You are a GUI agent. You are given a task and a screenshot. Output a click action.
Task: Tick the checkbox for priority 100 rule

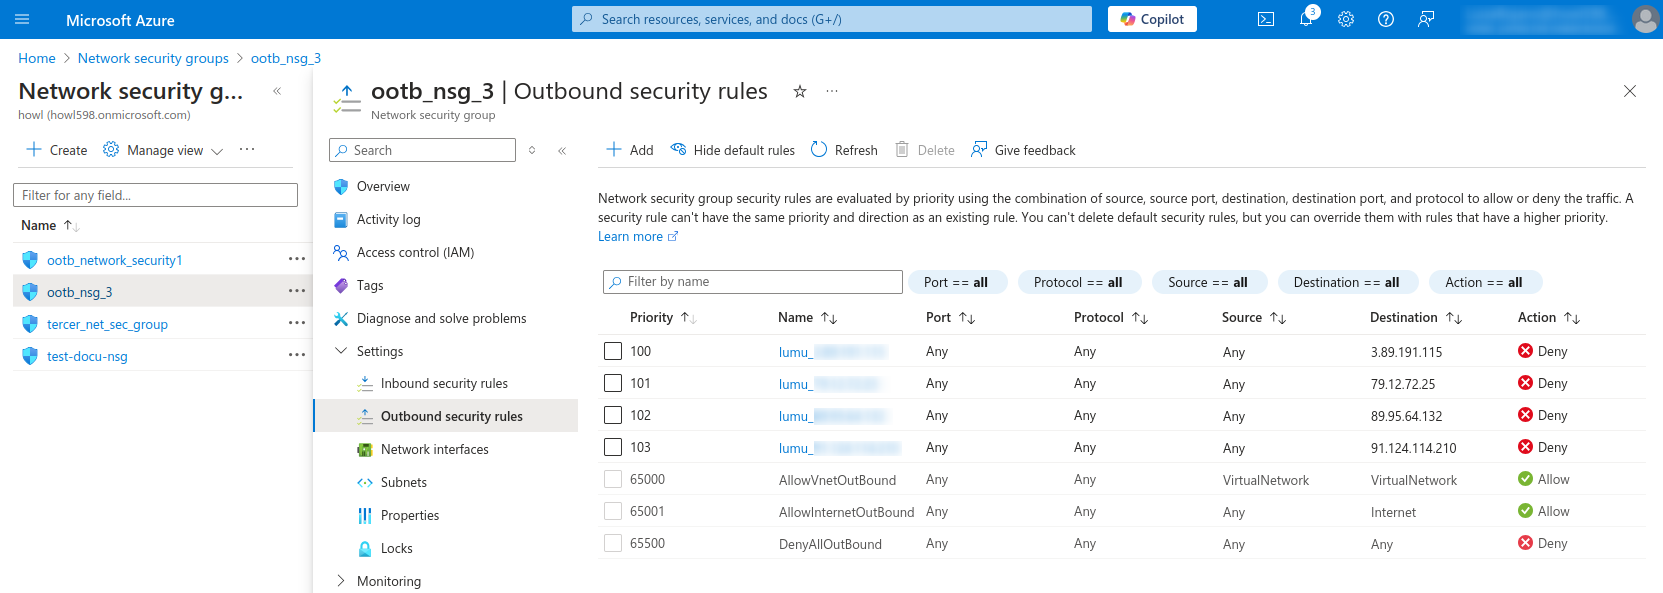coord(613,351)
